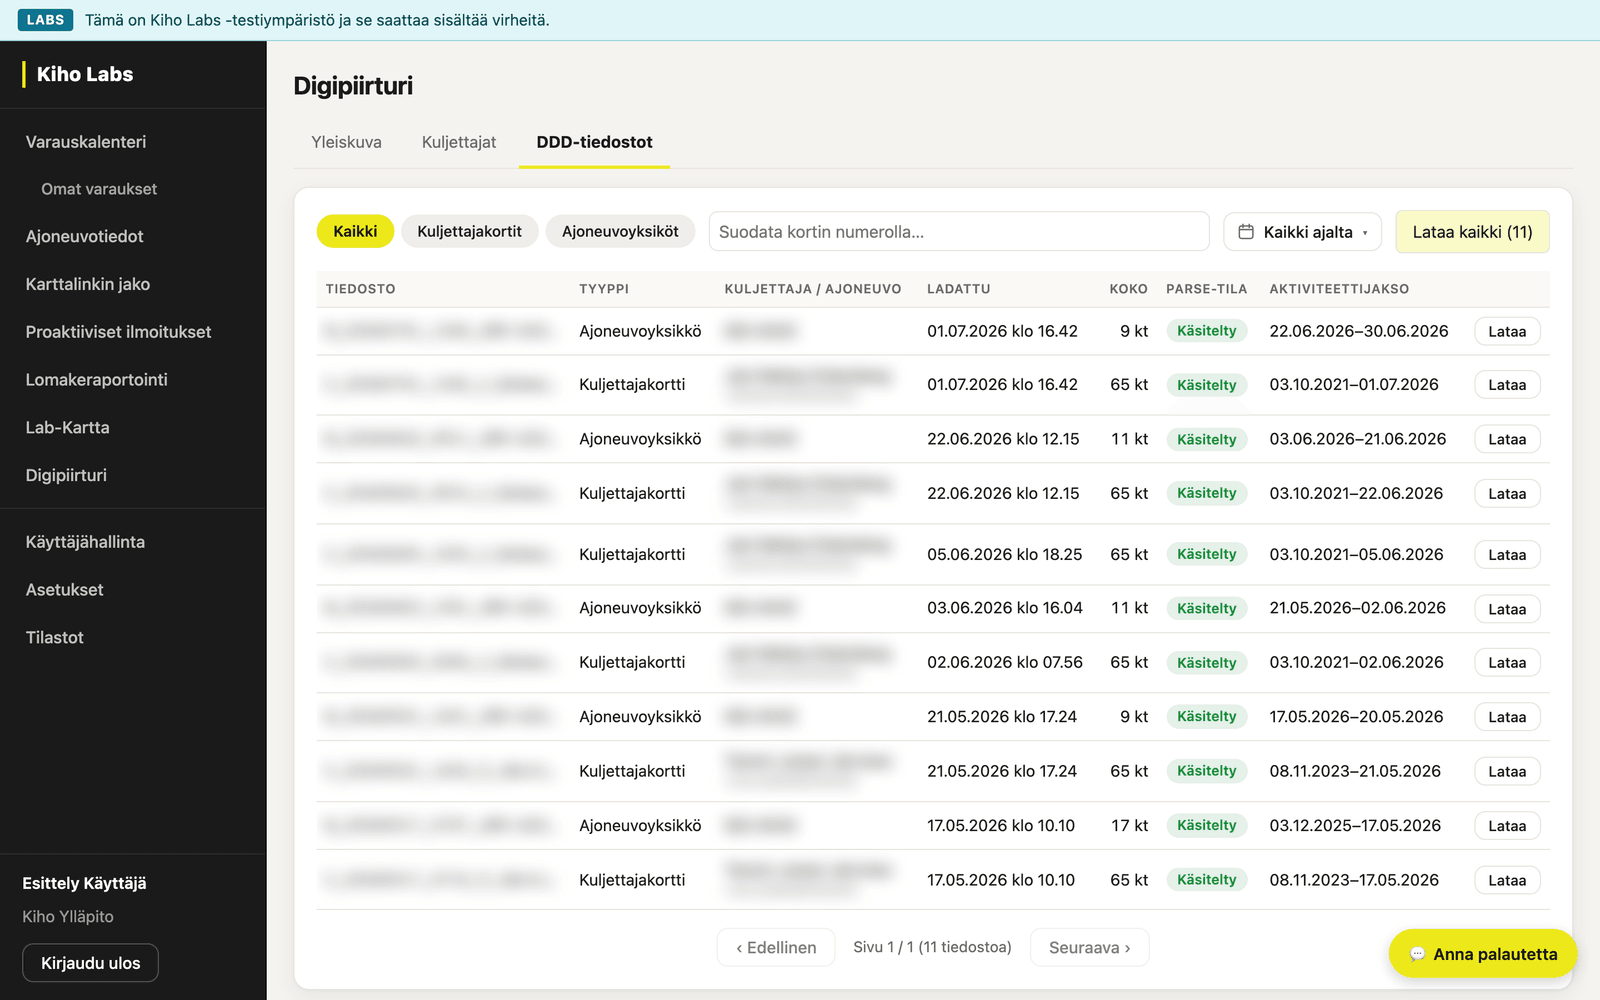Image resolution: width=1600 pixels, height=1000 pixels.
Task: Click the LADATTU column header
Action: tap(958, 289)
